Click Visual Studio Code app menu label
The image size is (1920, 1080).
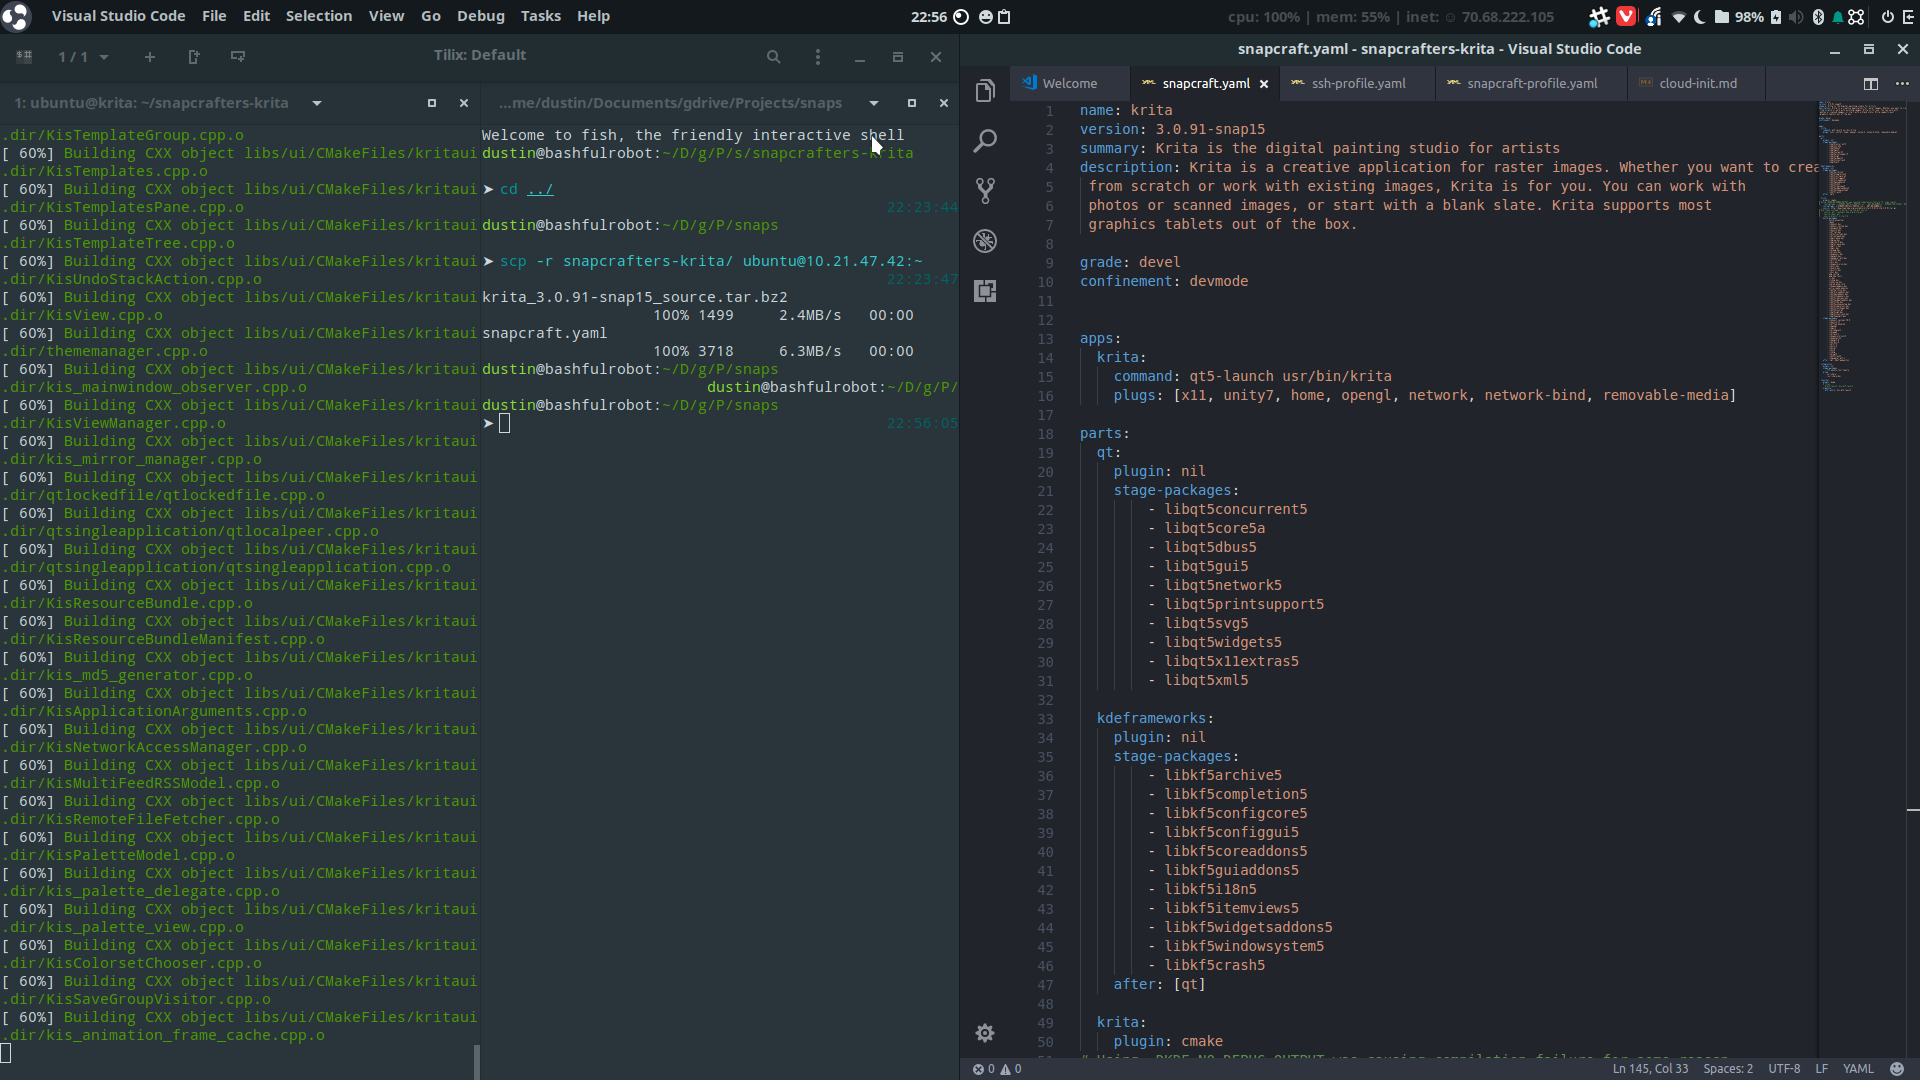click(118, 16)
